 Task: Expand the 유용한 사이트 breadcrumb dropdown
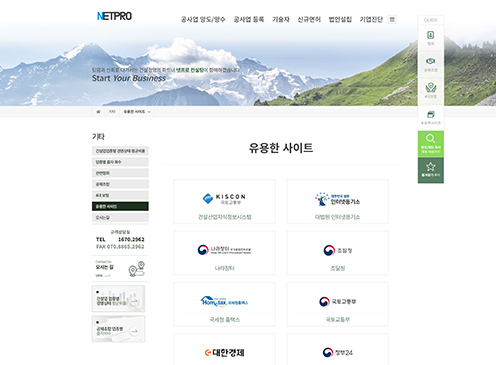pos(137,112)
